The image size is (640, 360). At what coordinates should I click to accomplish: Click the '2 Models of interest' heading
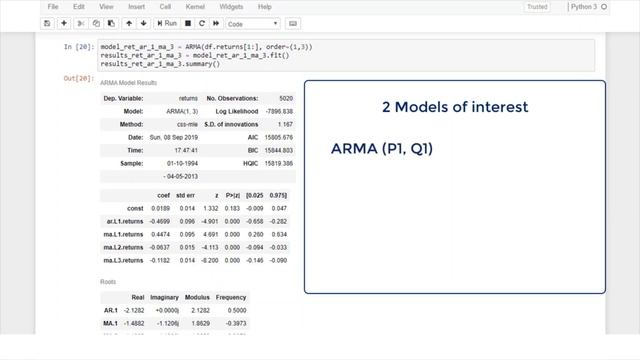pyautogui.click(x=455, y=107)
